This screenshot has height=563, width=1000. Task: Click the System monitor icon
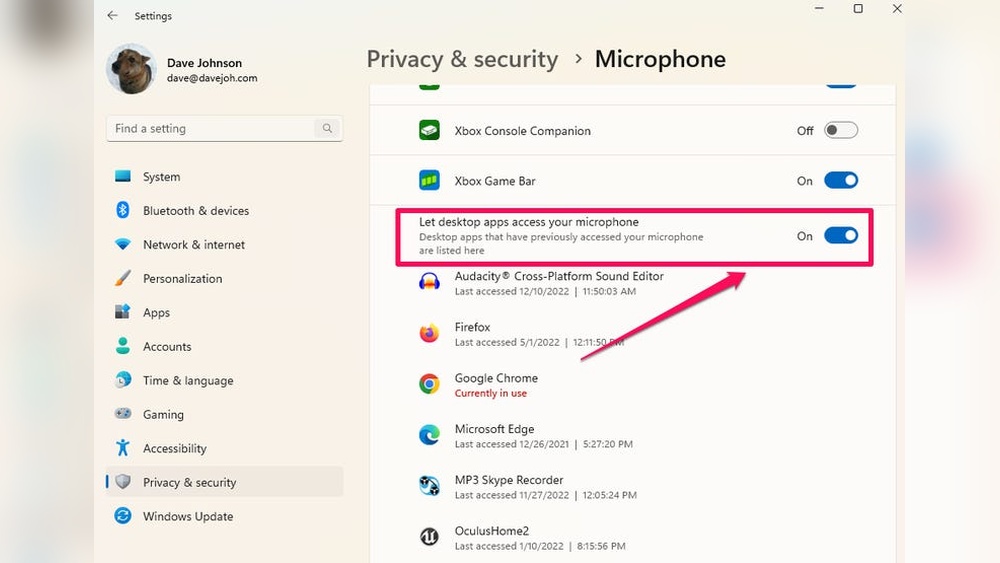(122, 176)
